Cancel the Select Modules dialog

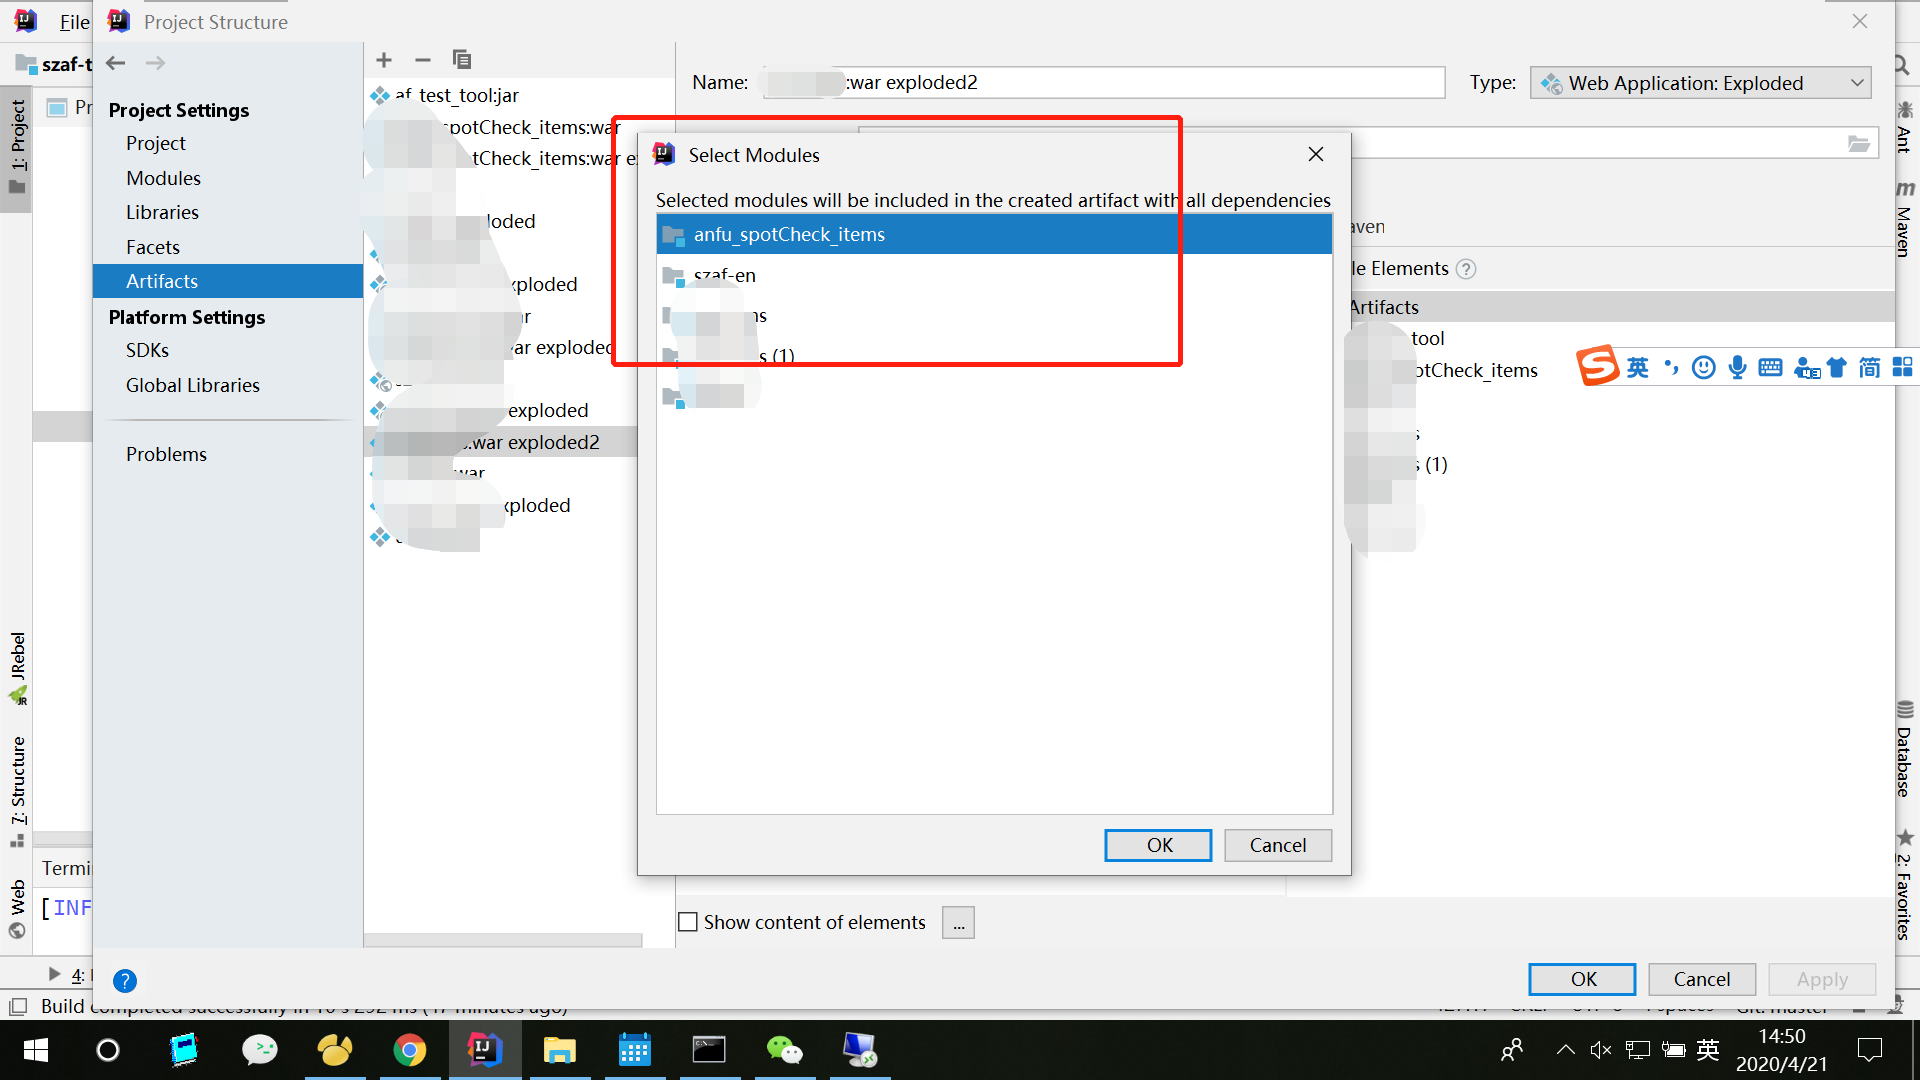(1277, 845)
